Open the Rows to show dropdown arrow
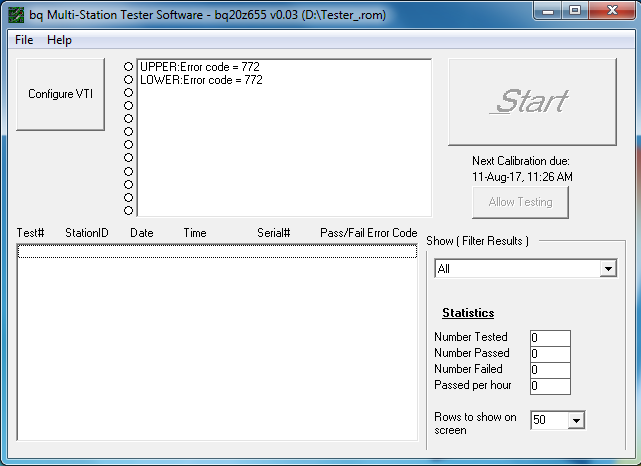Image resolution: width=641 pixels, height=466 pixels. pyautogui.click(x=576, y=420)
